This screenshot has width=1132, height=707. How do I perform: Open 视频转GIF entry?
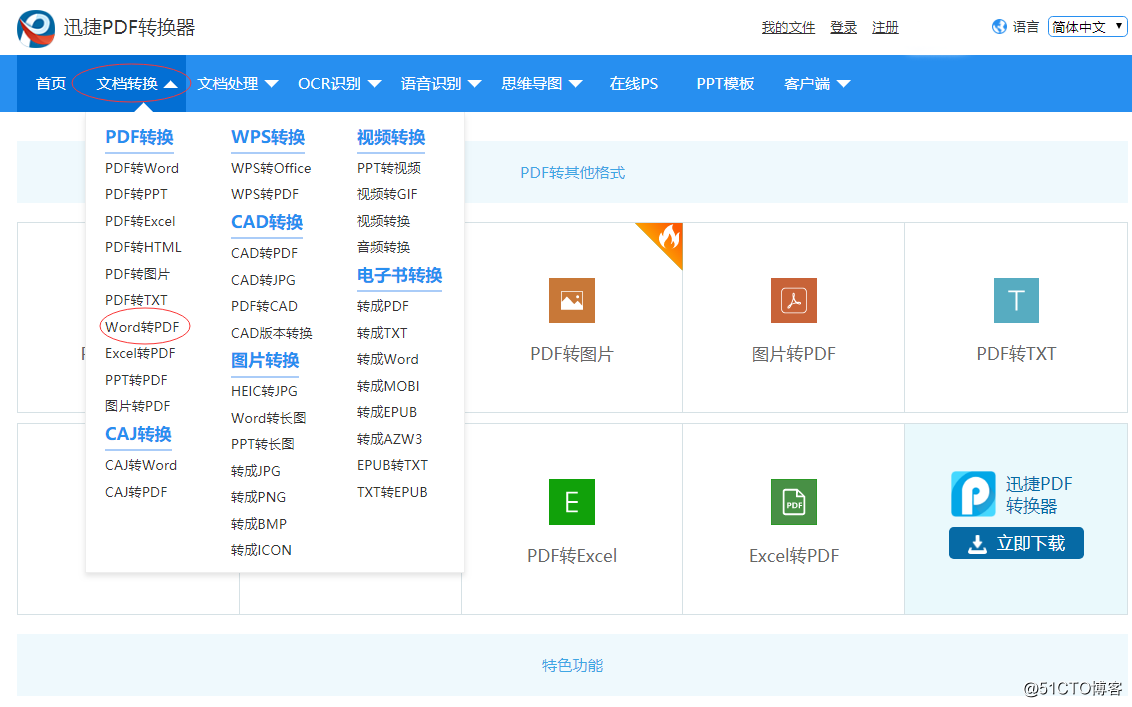point(387,194)
